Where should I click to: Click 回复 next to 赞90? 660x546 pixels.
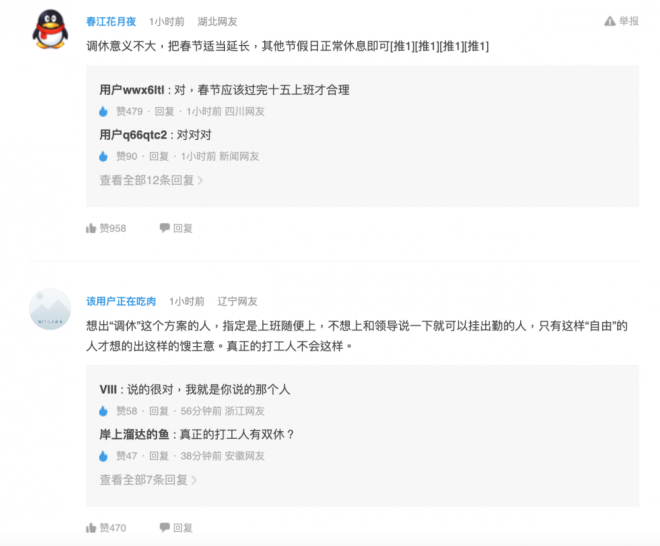coord(159,157)
